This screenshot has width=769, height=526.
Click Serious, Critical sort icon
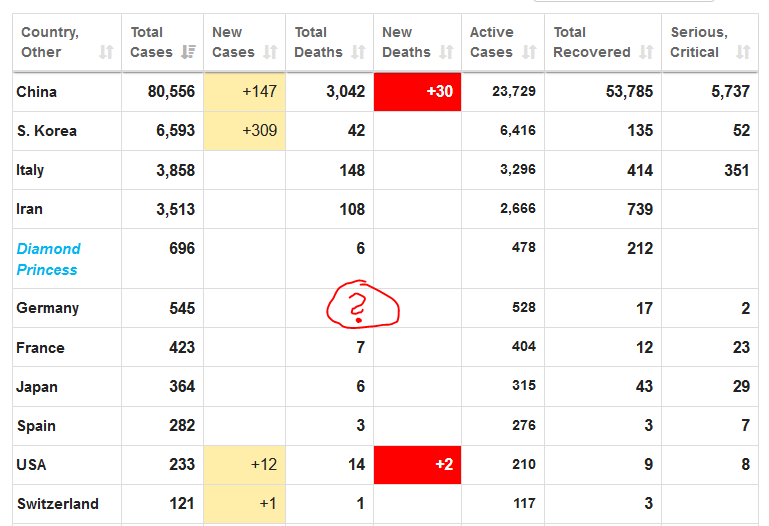coord(742,52)
